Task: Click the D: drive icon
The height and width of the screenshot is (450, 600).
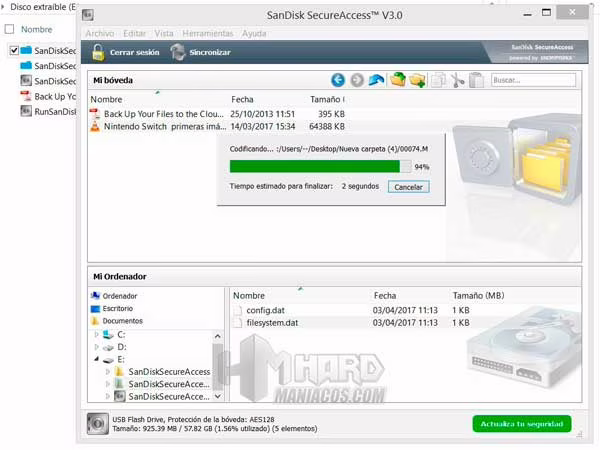Action: [108, 347]
